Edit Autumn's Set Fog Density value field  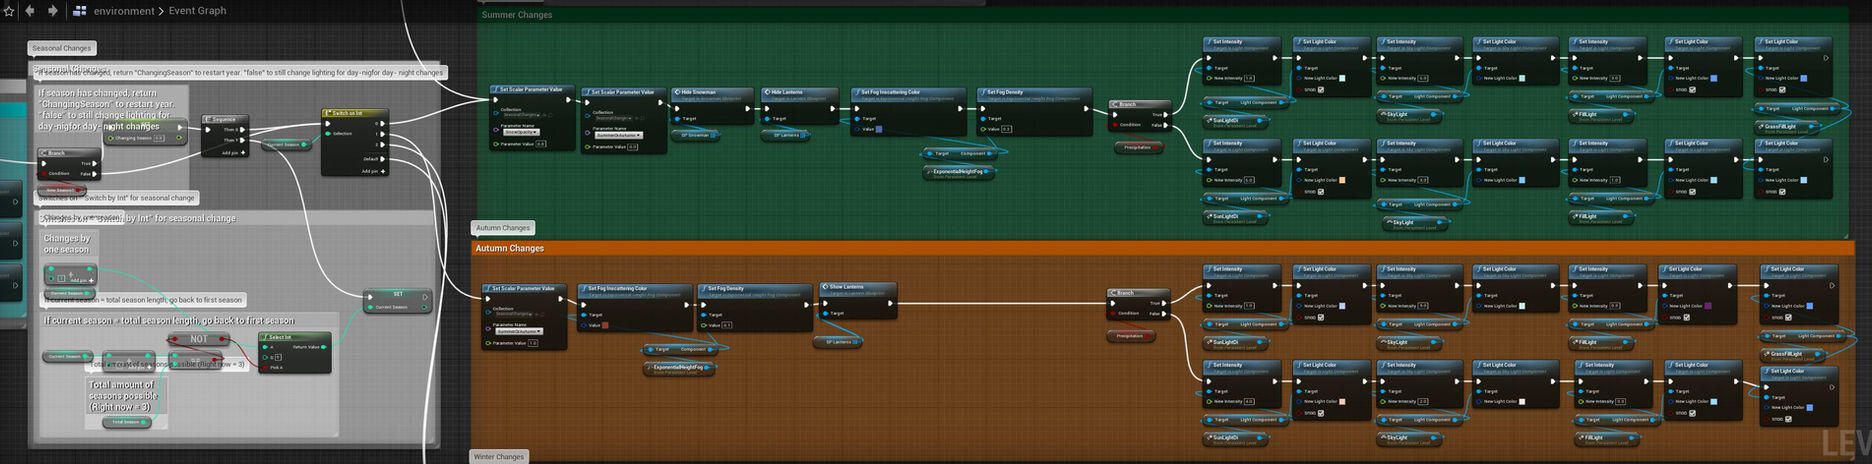727,325
